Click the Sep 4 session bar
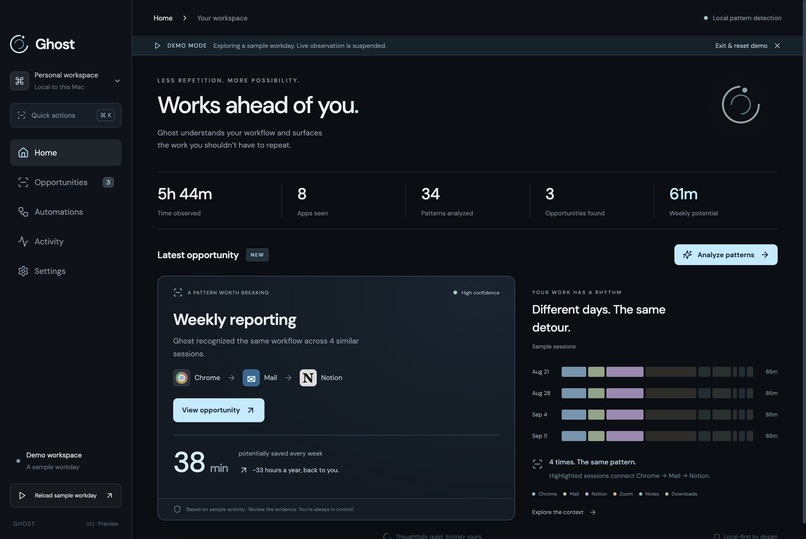806x539 pixels. click(x=657, y=415)
